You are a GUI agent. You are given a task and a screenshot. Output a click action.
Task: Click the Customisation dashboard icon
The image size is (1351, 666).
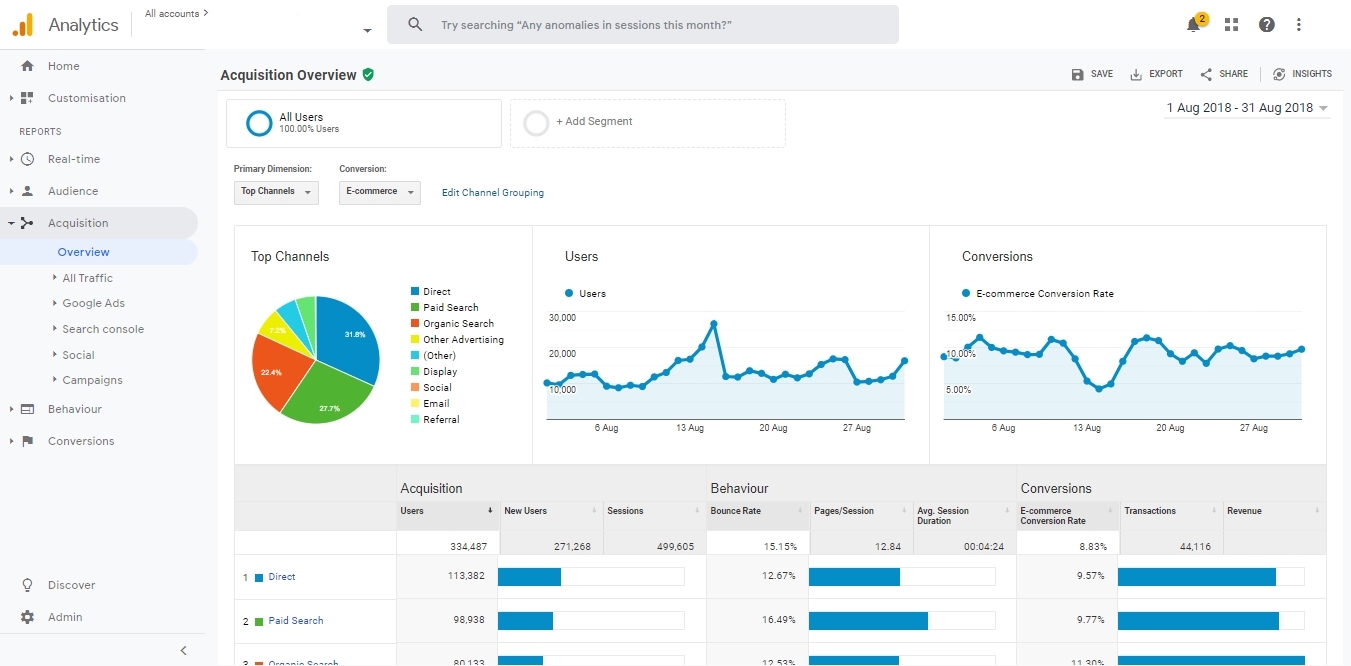(27, 98)
